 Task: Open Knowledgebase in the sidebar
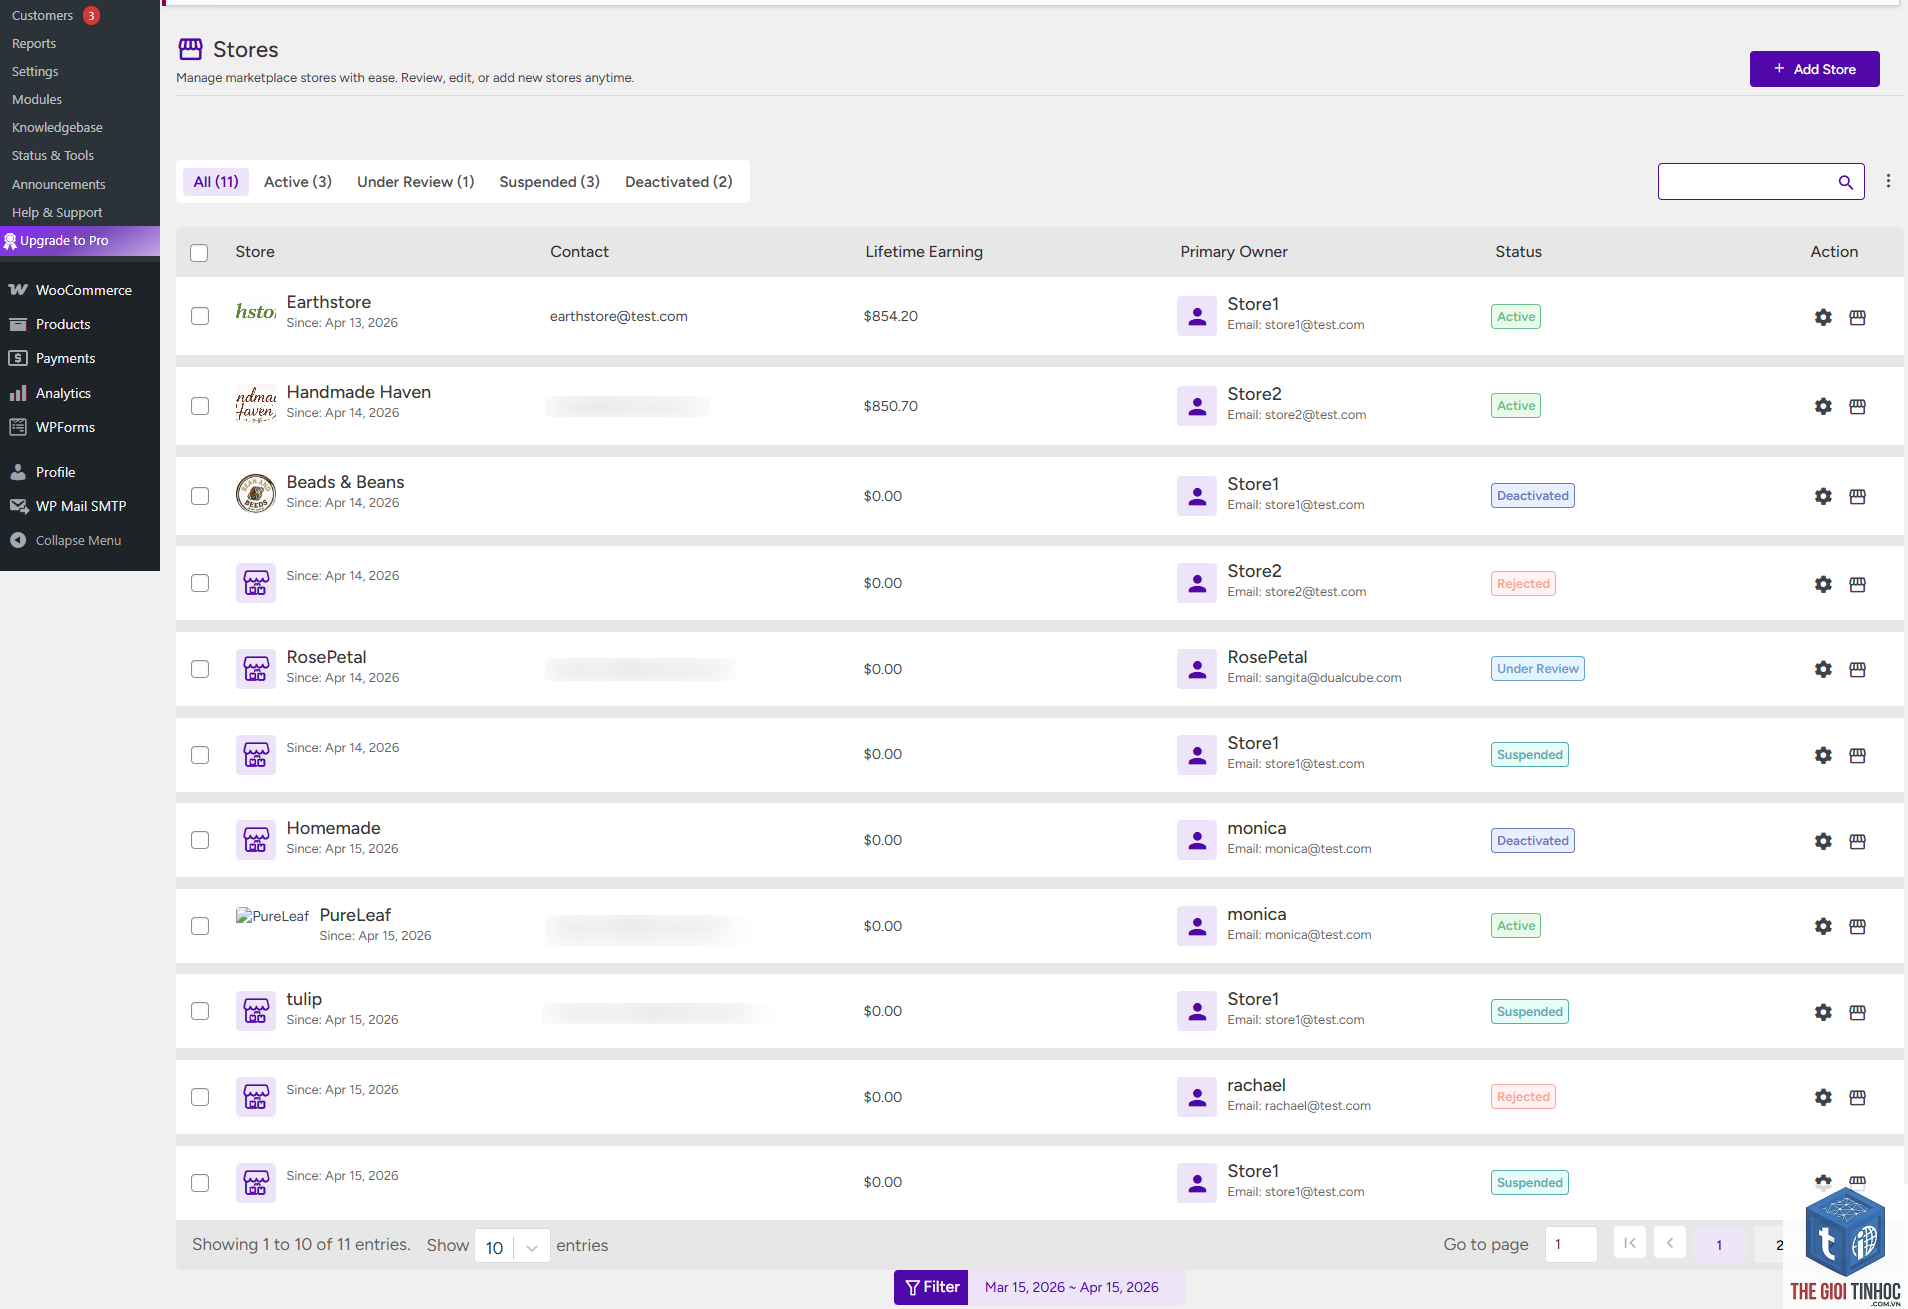57,127
